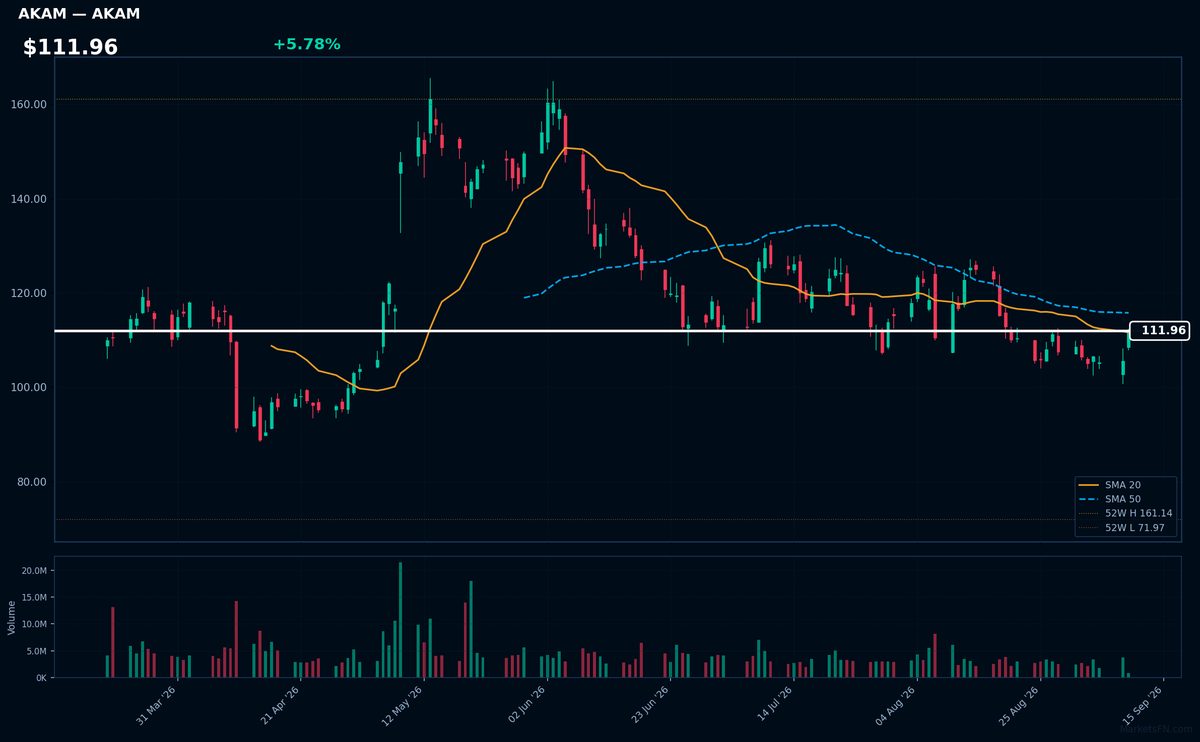
Task: Select the SMA 50 legend entry
Action: pos(1110,499)
